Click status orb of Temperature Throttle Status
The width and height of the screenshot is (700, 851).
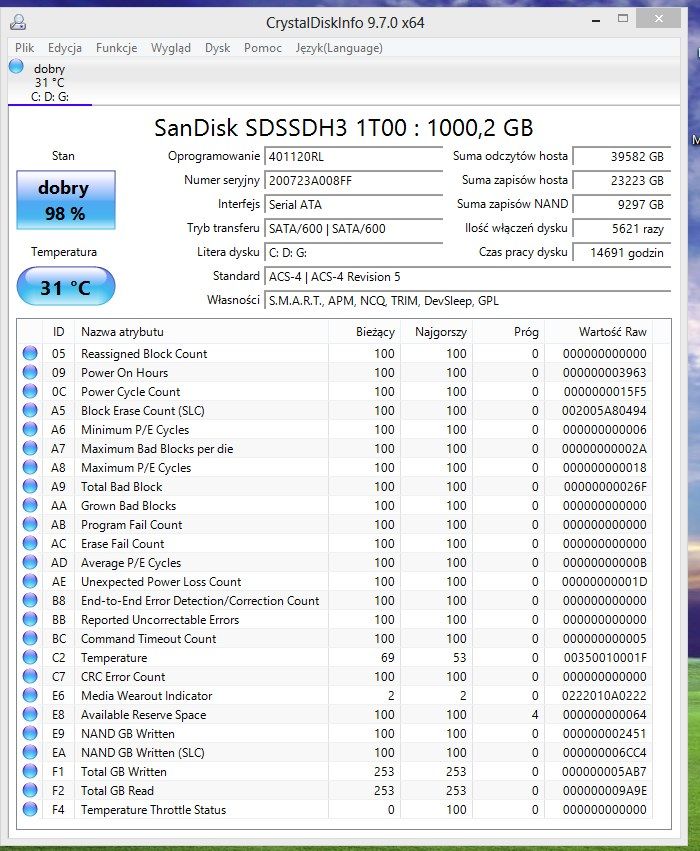pyautogui.click(x=30, y=809)
